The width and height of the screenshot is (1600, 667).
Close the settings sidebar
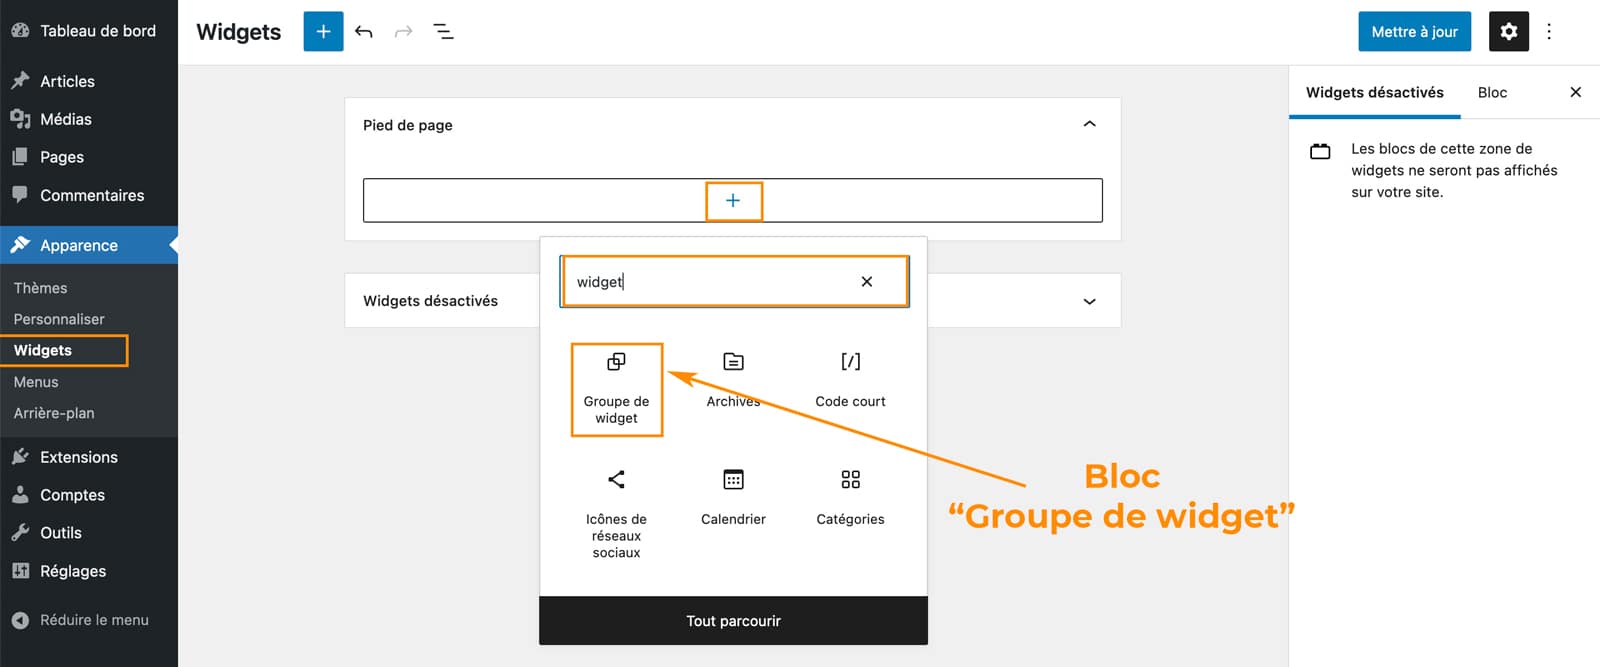[1575, 92]
